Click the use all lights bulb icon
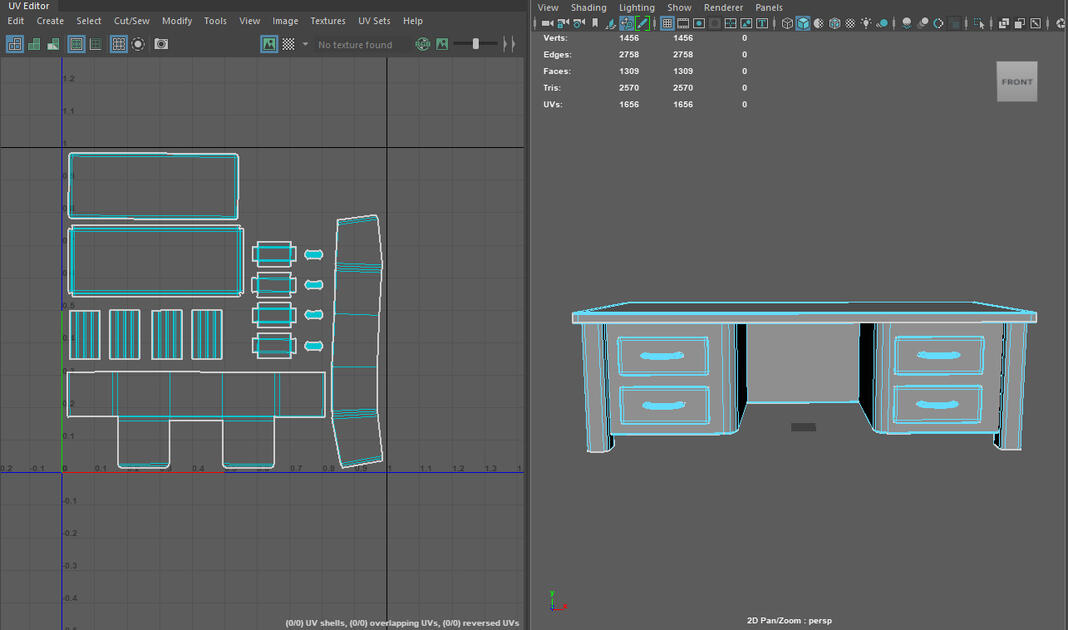The height and width of the screenshot is (630, 1068). coord(866,23)
